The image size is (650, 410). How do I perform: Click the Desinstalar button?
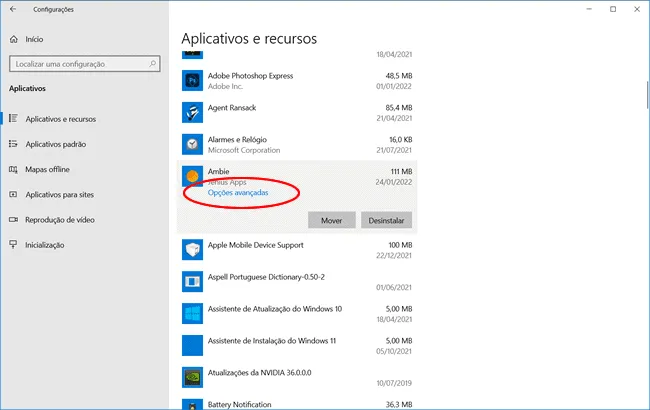point(386,220)
